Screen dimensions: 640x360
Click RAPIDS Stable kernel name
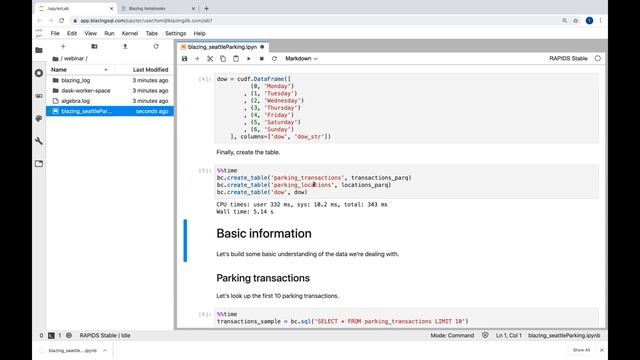(568, 58)
